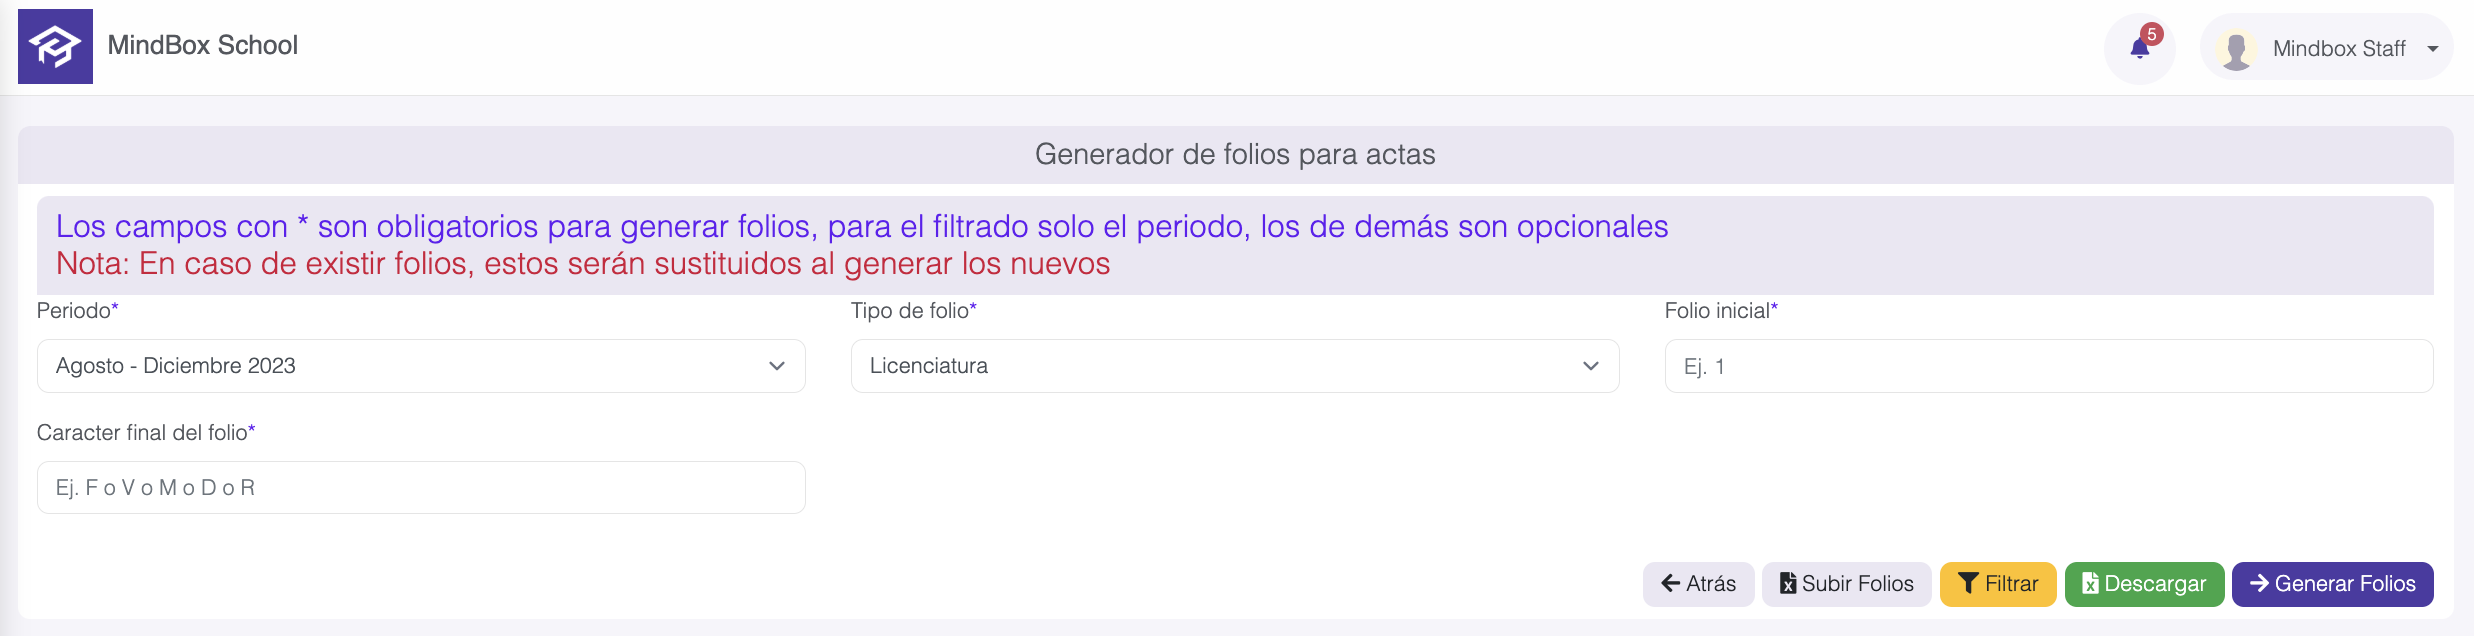The height and width of the screenshot is (636, 2474).
Task: Open the Tipo de folio dropdown
Action: [x=1235, y=366]
